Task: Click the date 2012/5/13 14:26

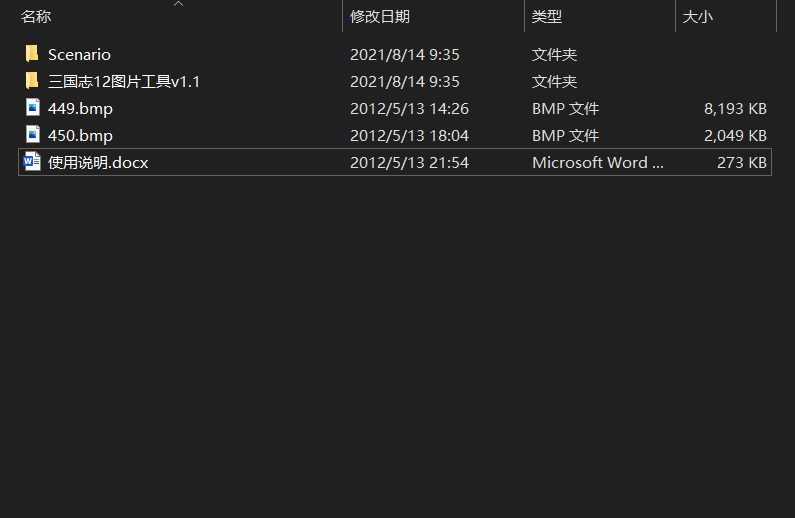Action: tap(409, 108)
